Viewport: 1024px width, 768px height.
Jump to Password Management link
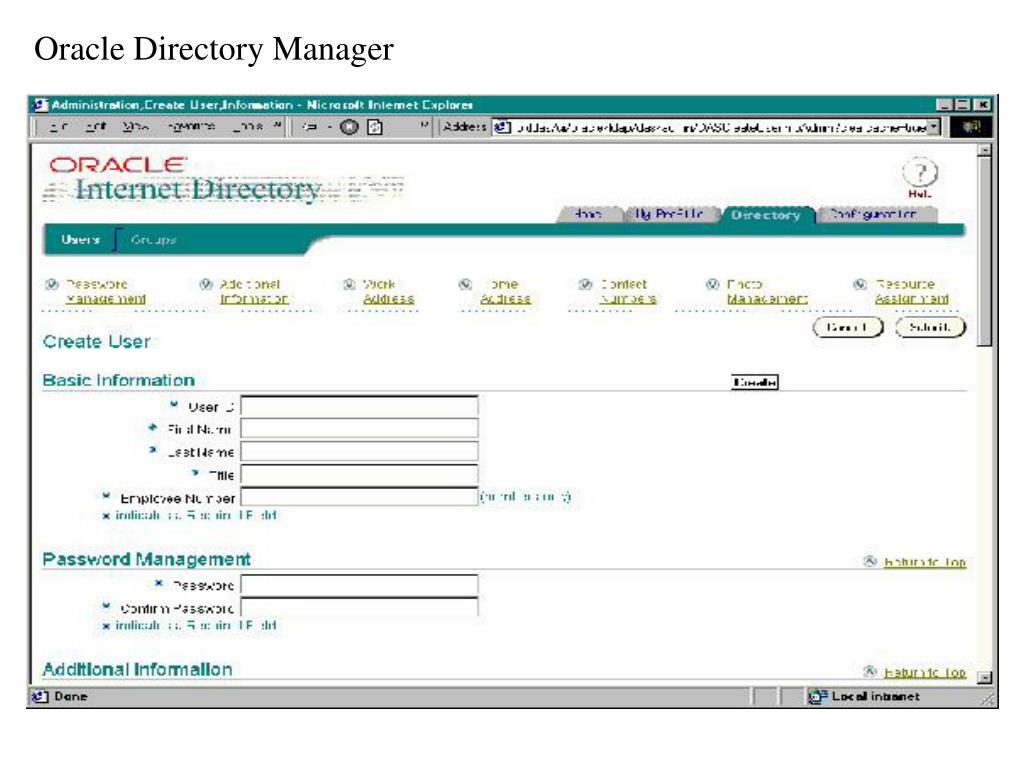[104, 291]
